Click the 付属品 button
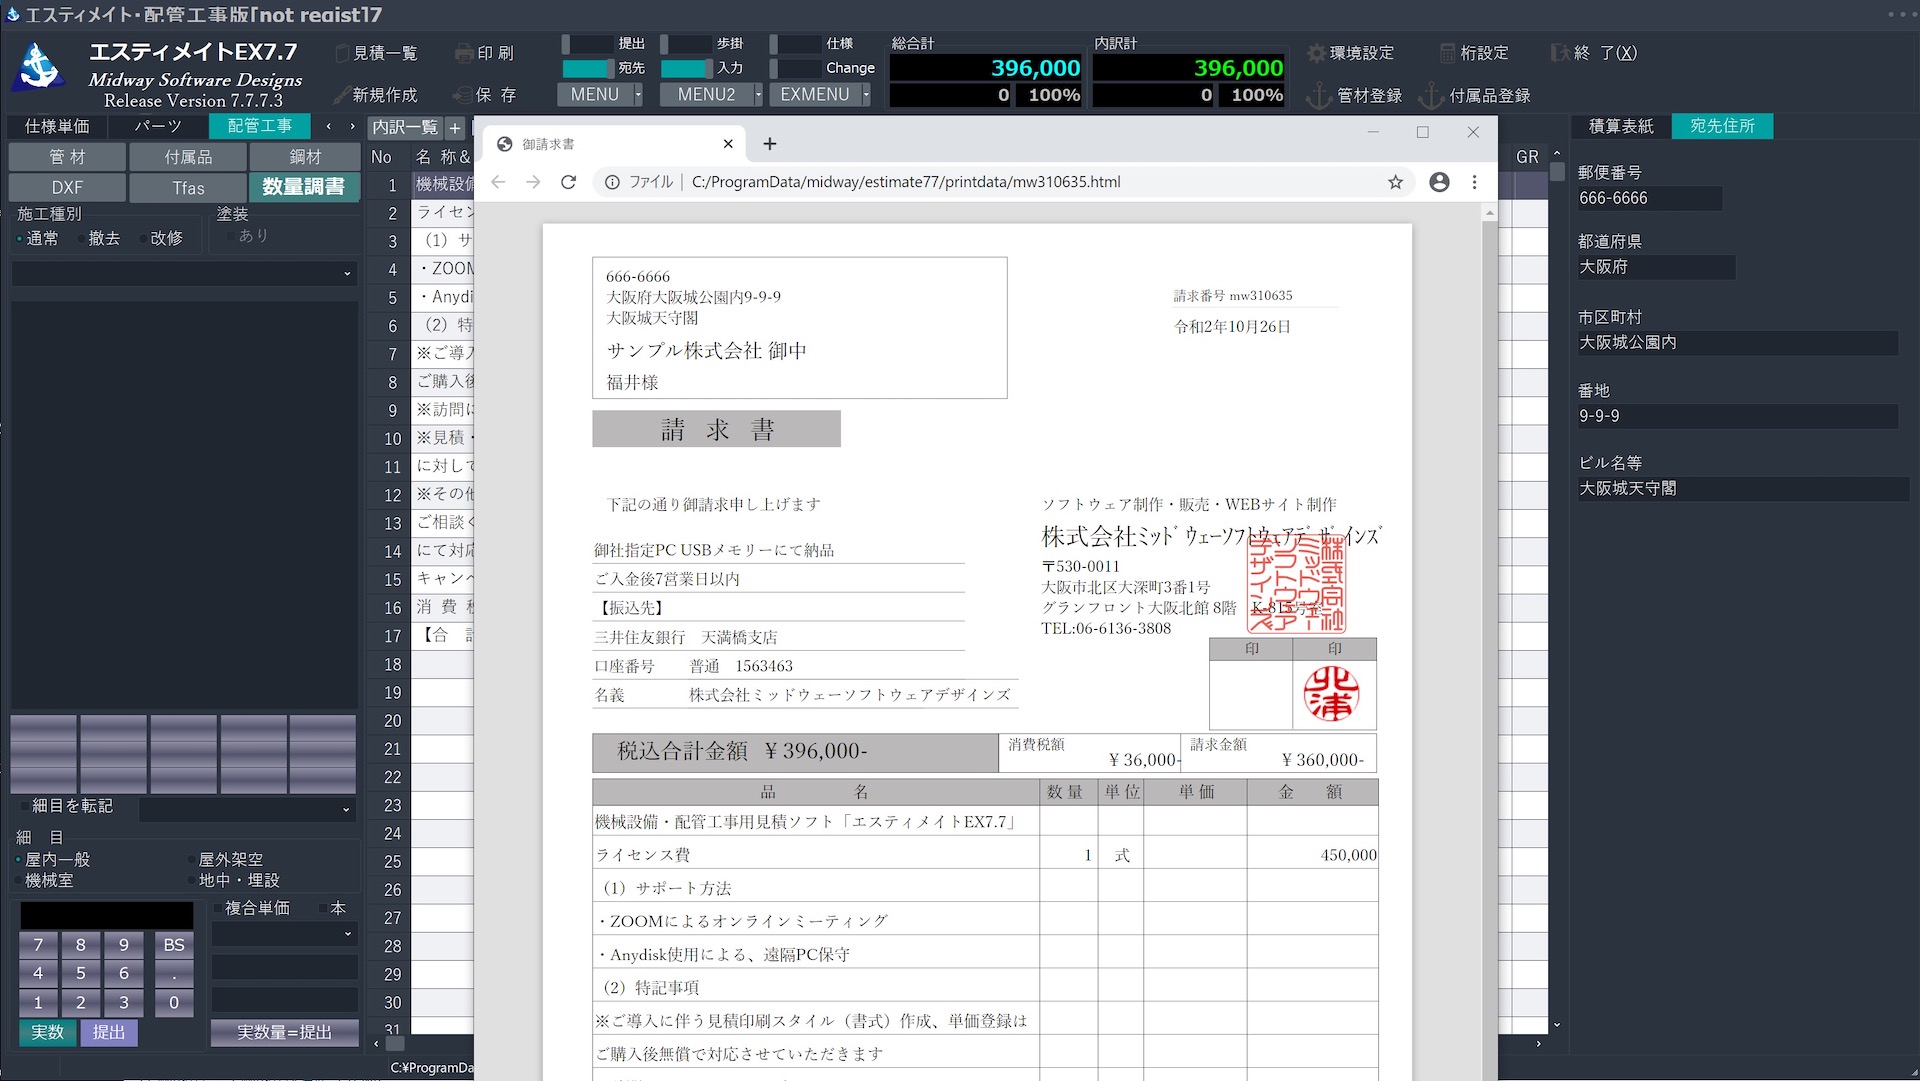Viewport: 1920px width, 1081px height. [188, 157]
